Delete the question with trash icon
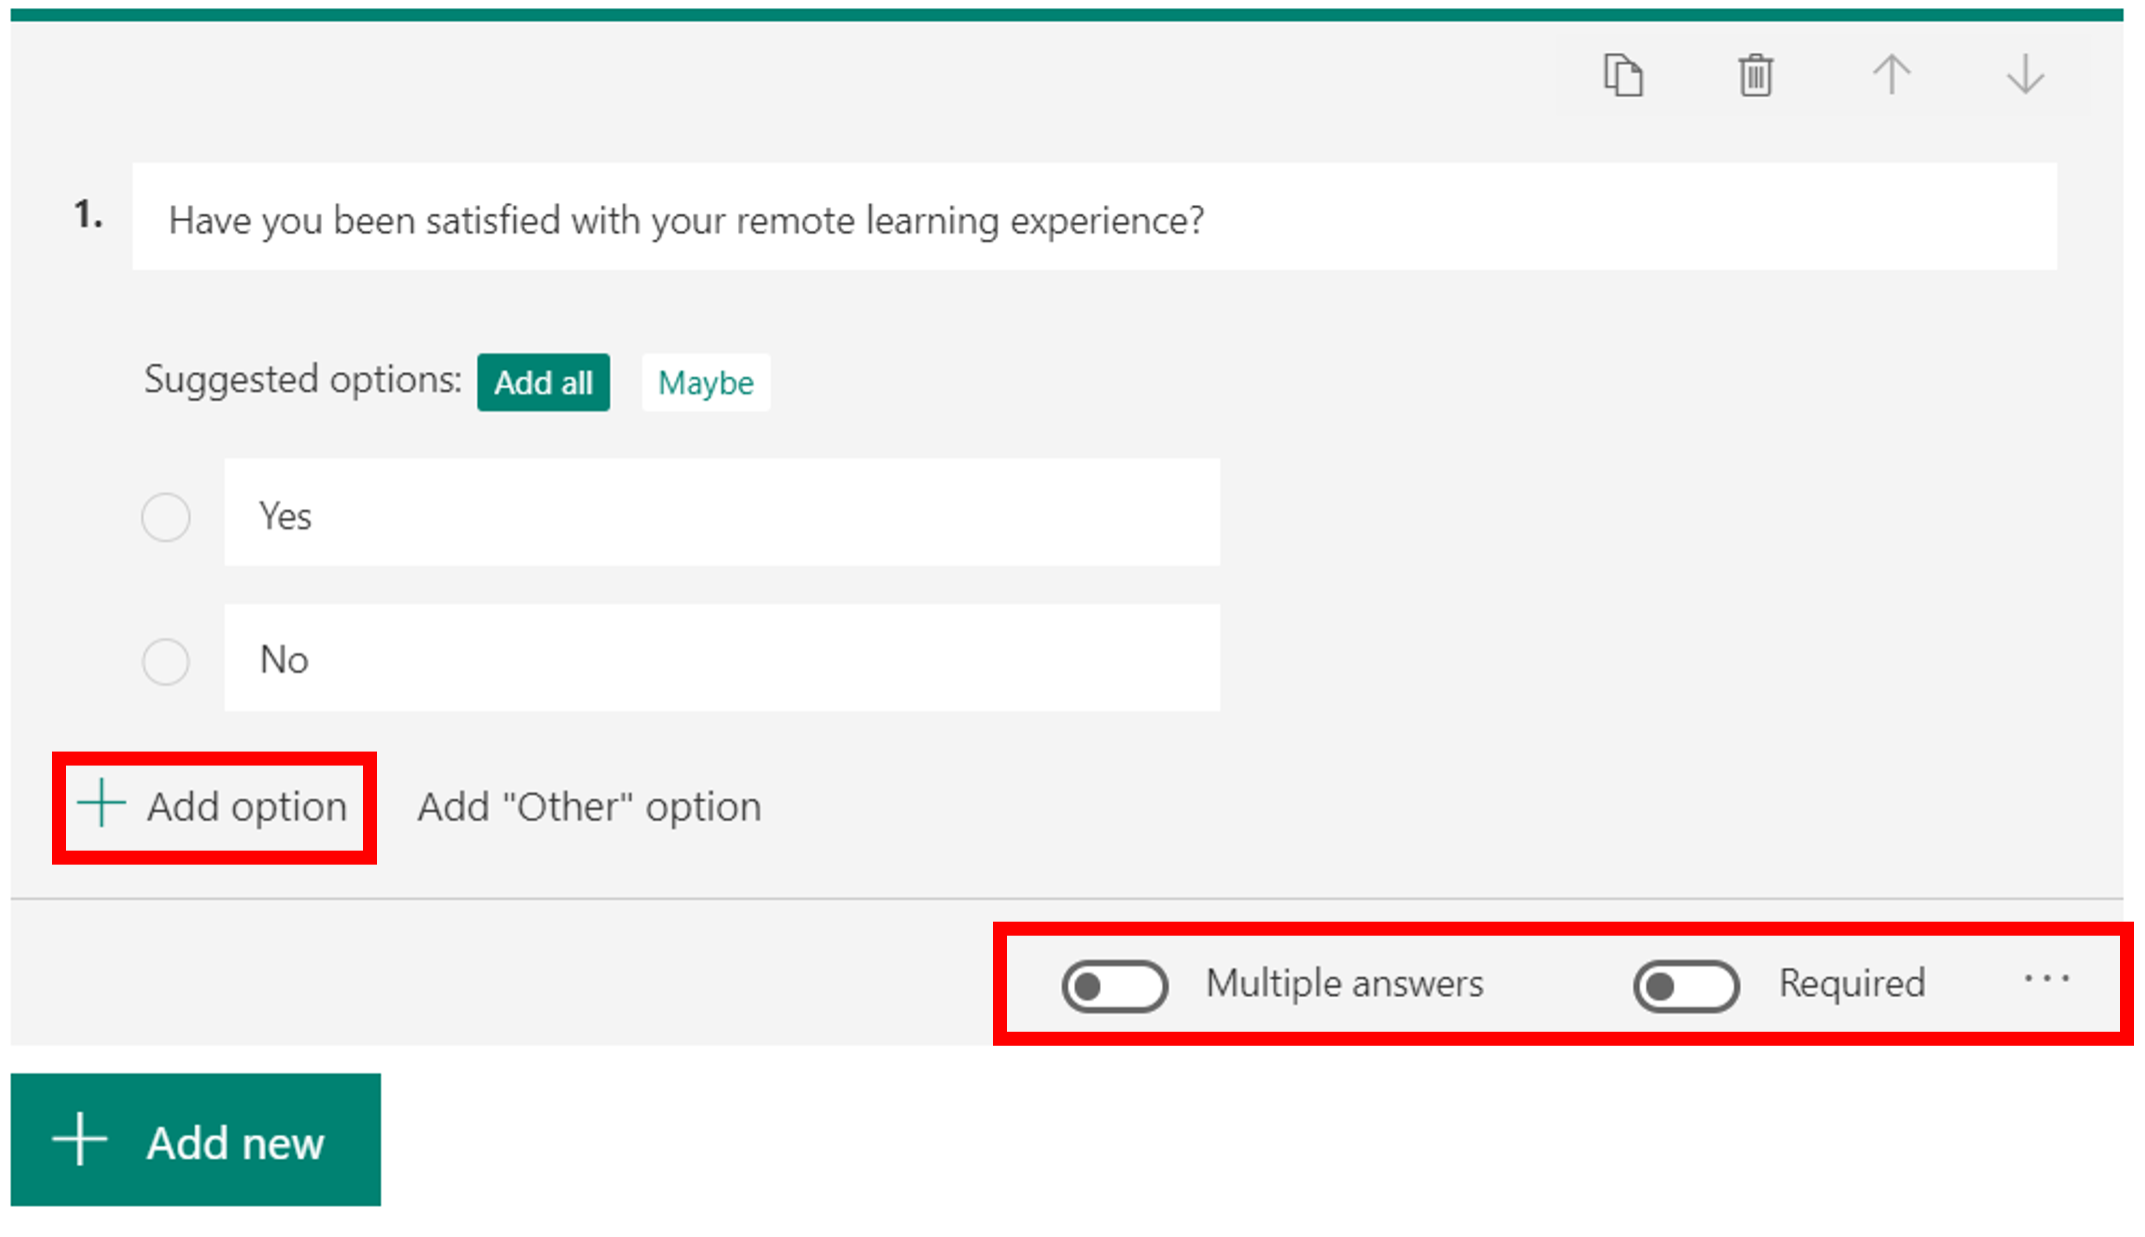Screen dimensions: 2145x1237 1755,76
